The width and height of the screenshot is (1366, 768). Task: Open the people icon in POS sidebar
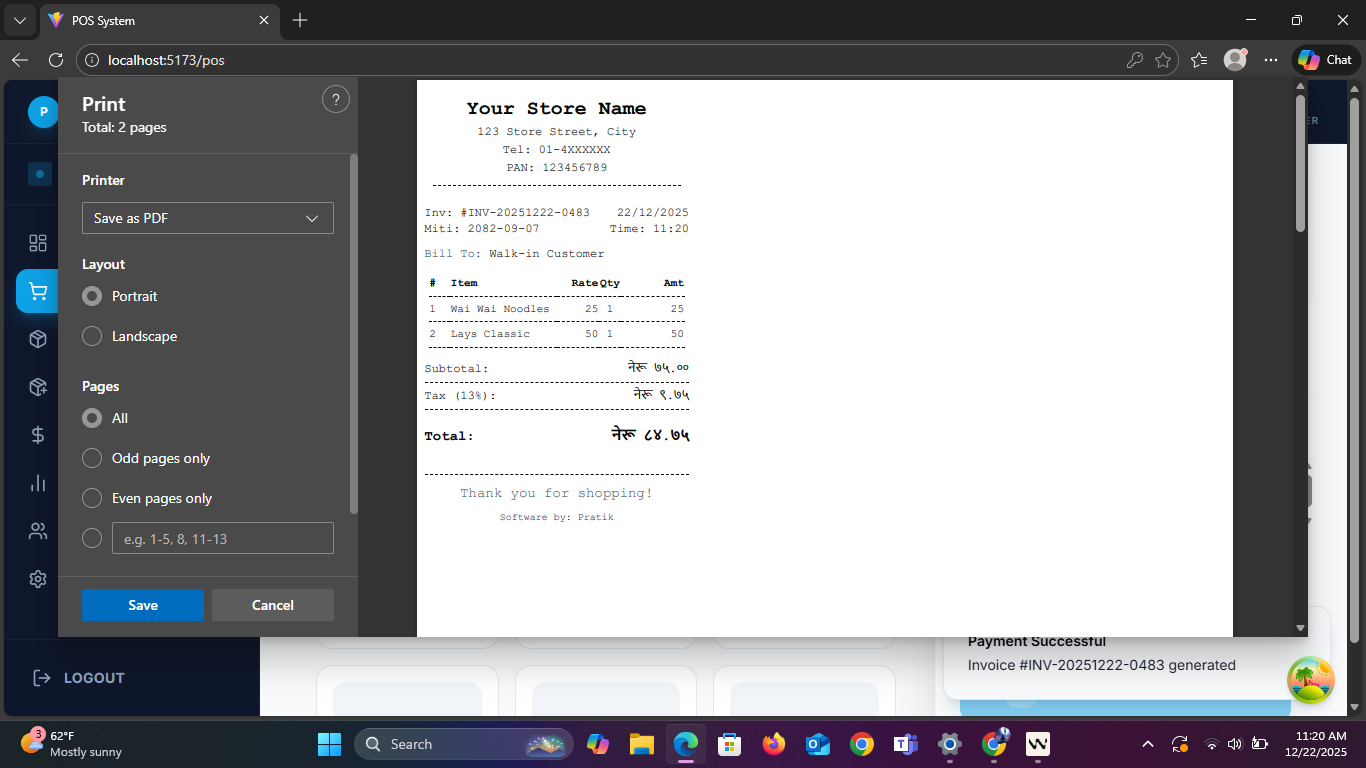tap(38, 531)
